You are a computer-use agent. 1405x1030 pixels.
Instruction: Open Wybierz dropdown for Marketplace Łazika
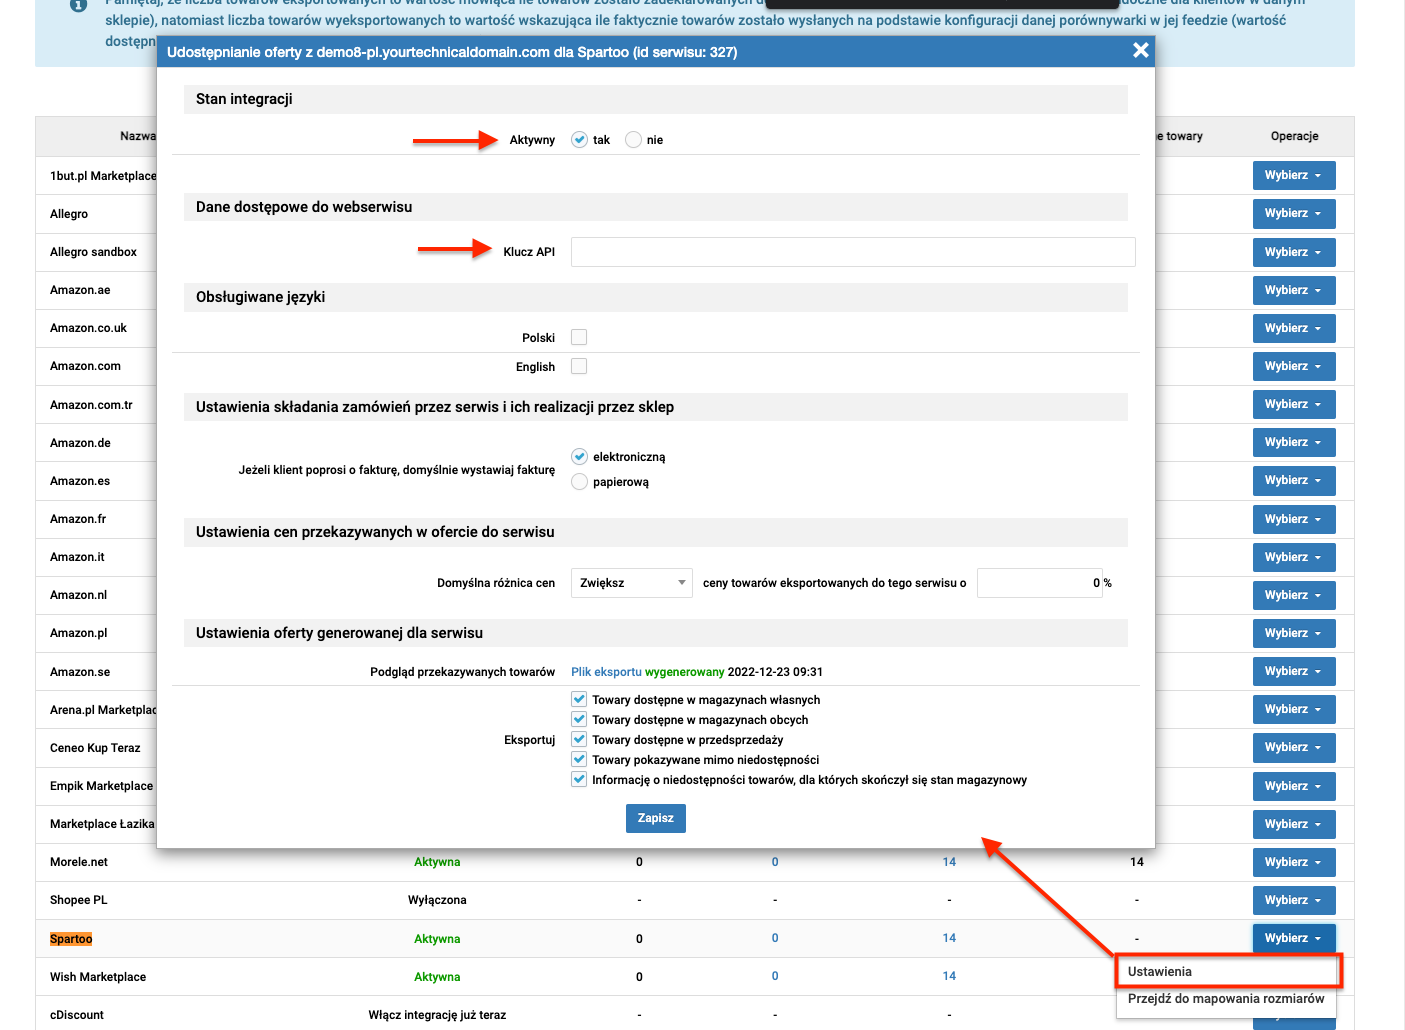(1294, 824)
